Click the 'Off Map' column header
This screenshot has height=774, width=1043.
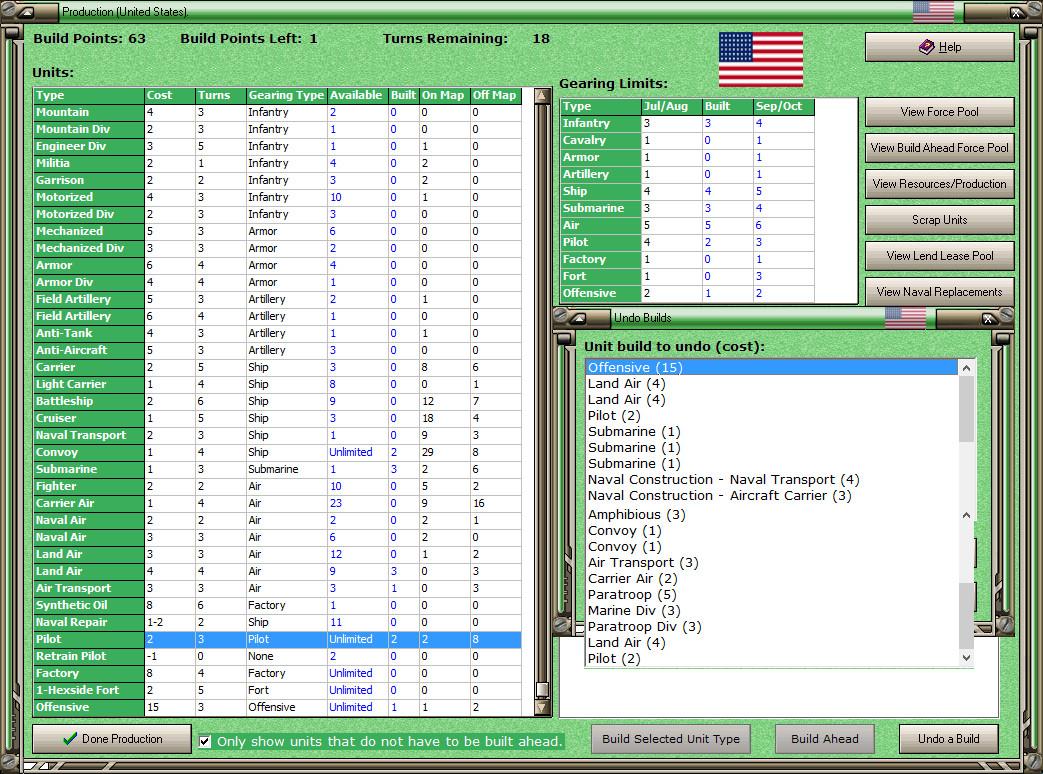point(496,95)
